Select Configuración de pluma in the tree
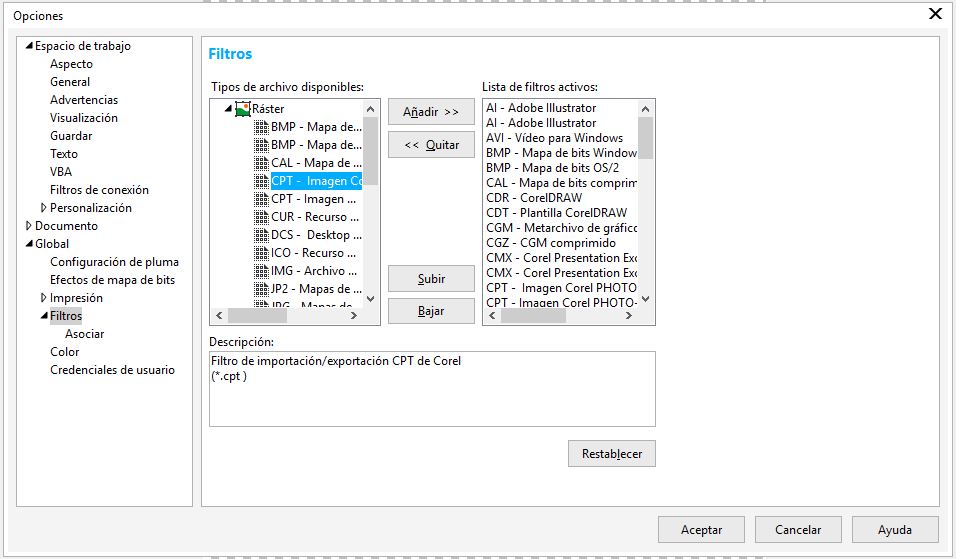Viewport: 956px width, 559px height. [114, 262]
